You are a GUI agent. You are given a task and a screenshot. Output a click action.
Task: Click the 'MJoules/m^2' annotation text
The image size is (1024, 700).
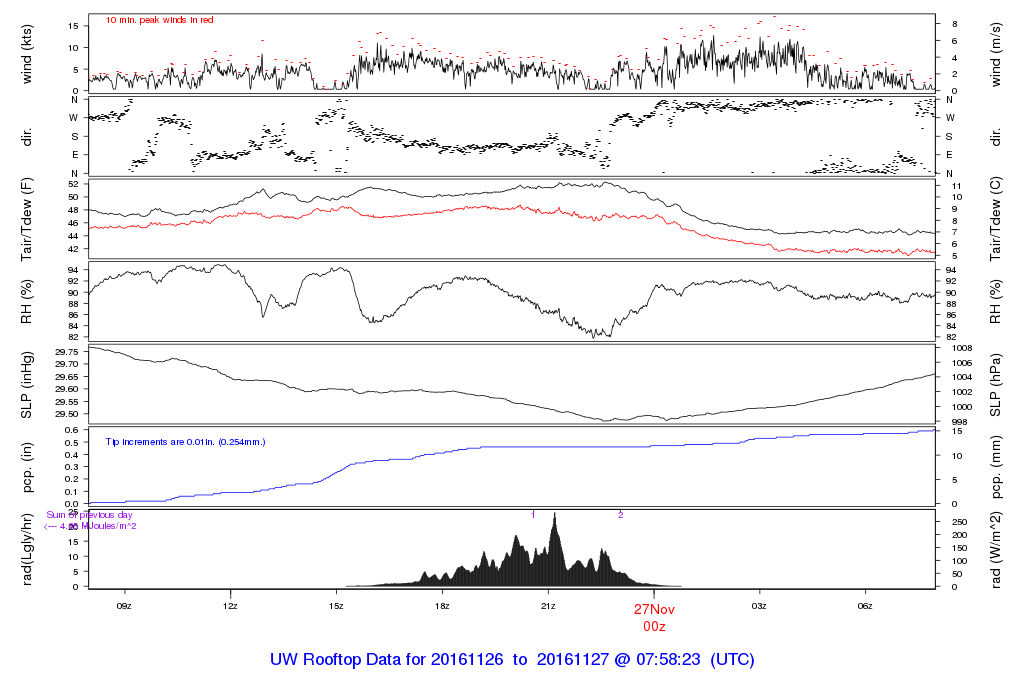click(108, 526)
